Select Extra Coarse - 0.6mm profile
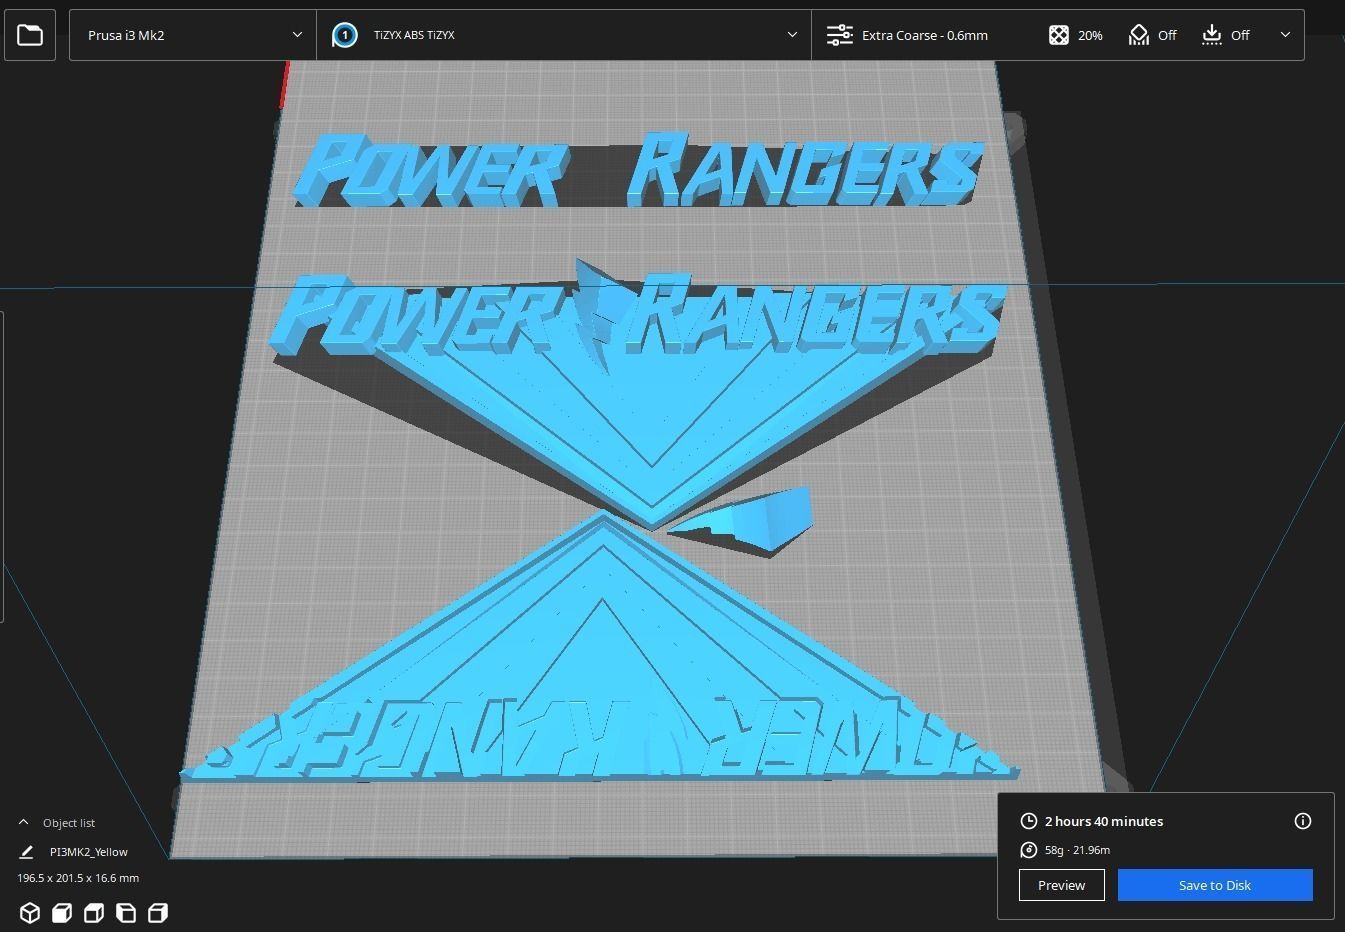The image size is (1345, 932). click(x=924, y=35)
